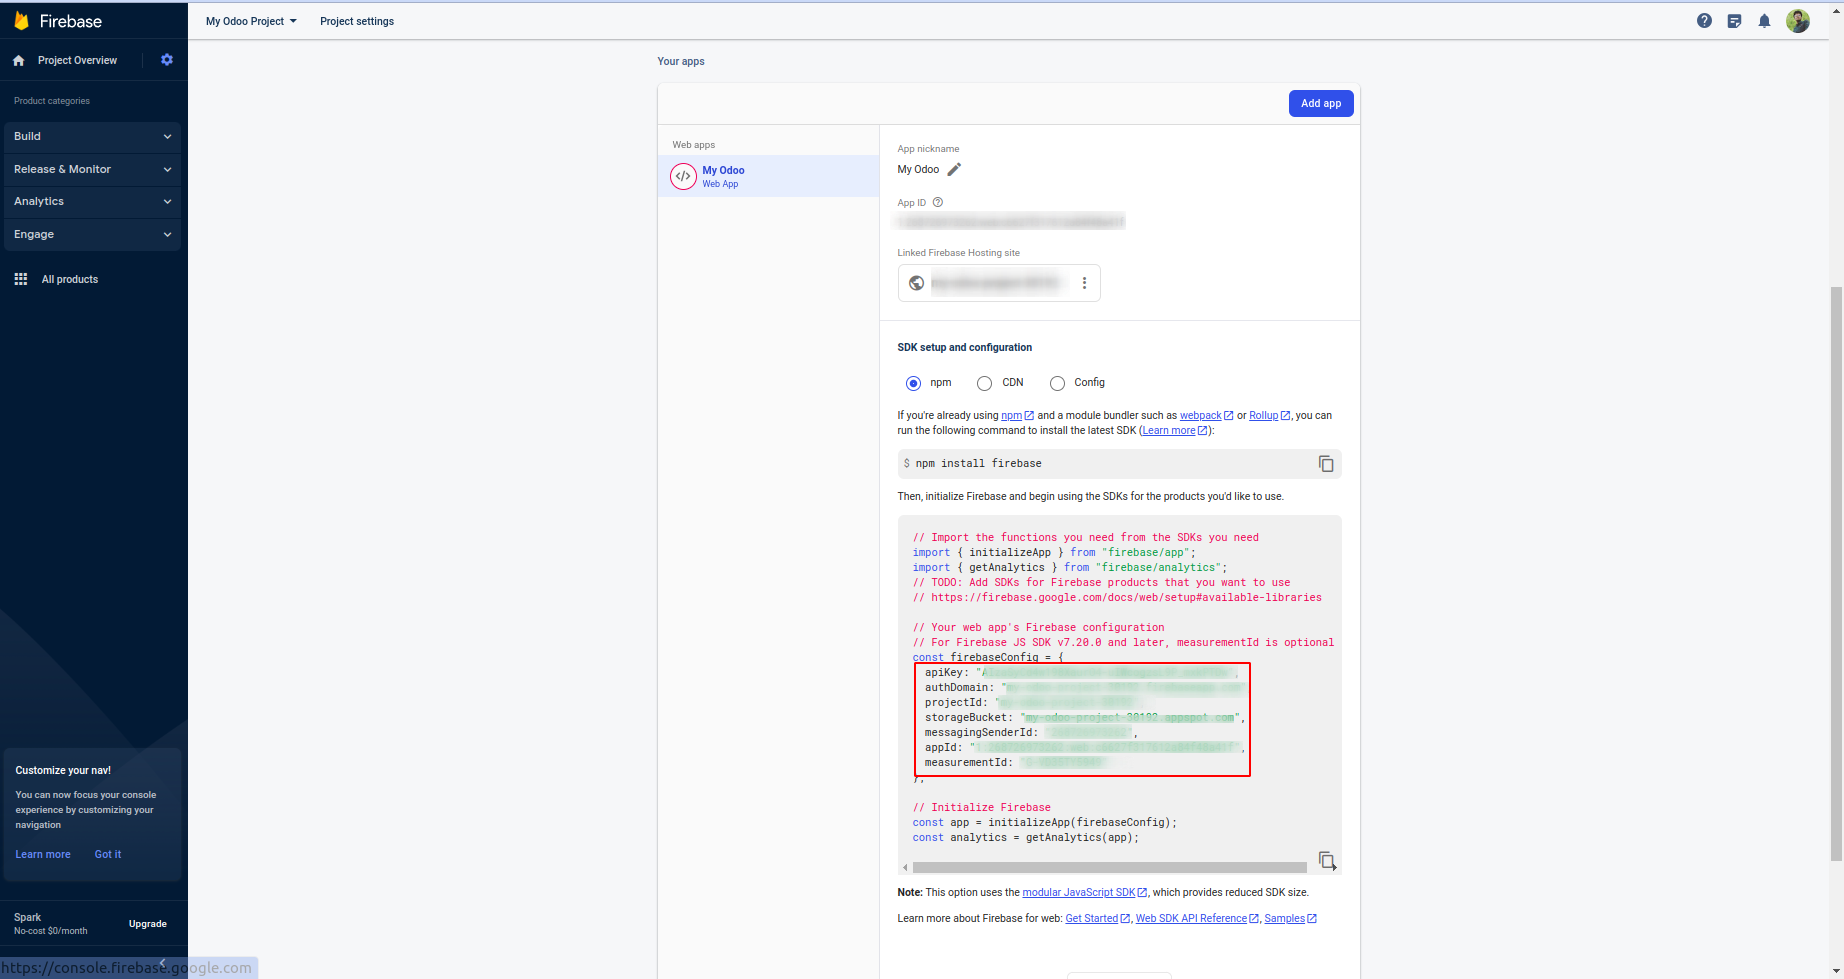Viewport: 1844px width, 979px height.
Task: Expand the Build category
Action: [x=92, y=137]
